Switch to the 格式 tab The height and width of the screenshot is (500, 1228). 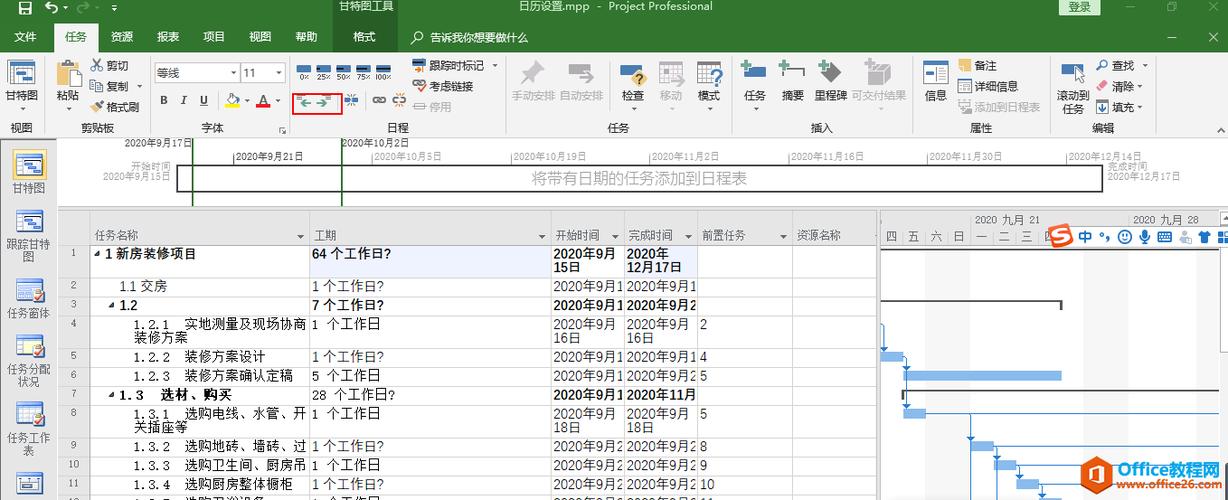[364, 37]
